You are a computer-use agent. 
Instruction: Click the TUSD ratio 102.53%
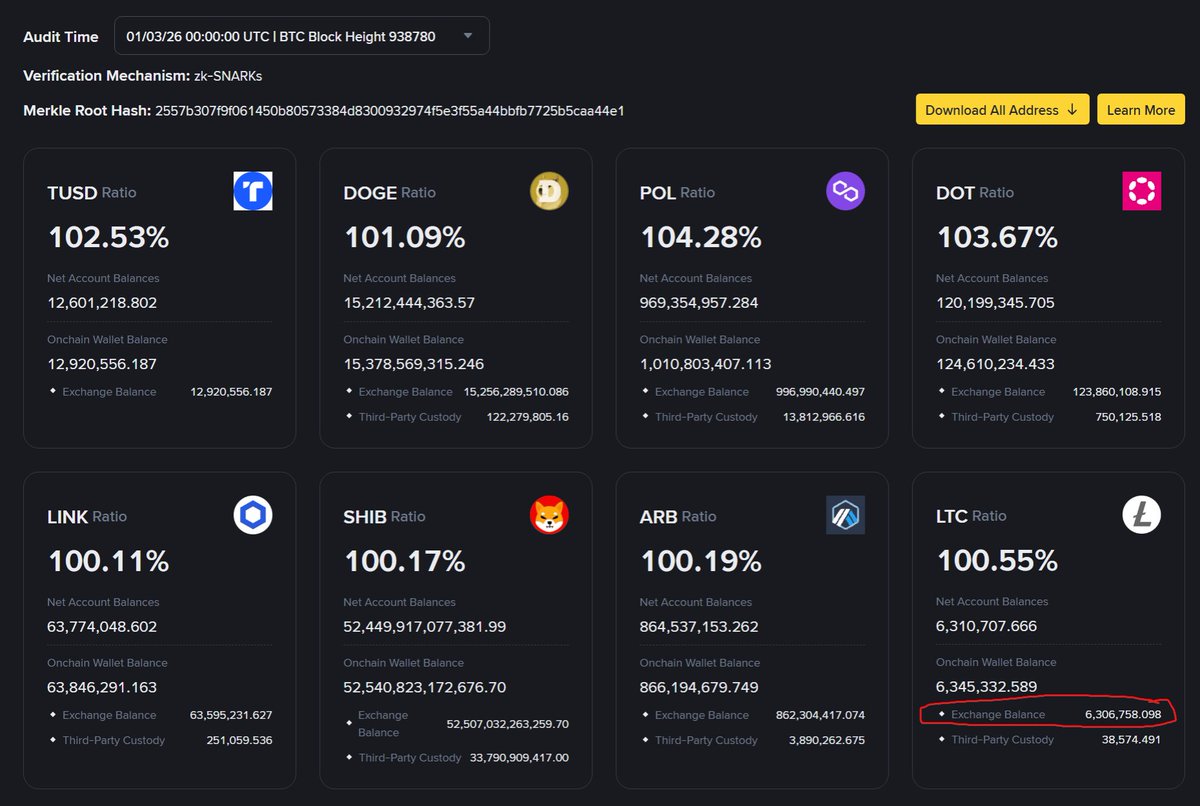tap(108, 237)
